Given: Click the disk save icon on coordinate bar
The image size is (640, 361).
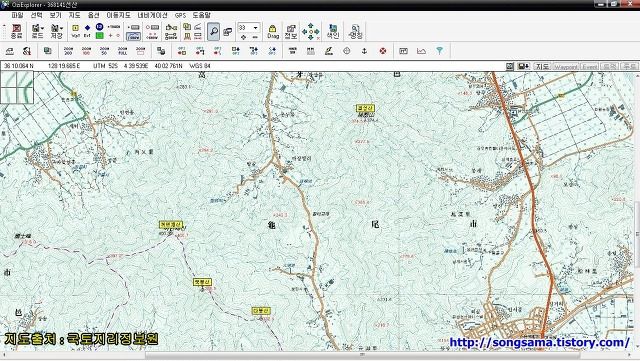Looking at the screenshot, I should 523,66.
